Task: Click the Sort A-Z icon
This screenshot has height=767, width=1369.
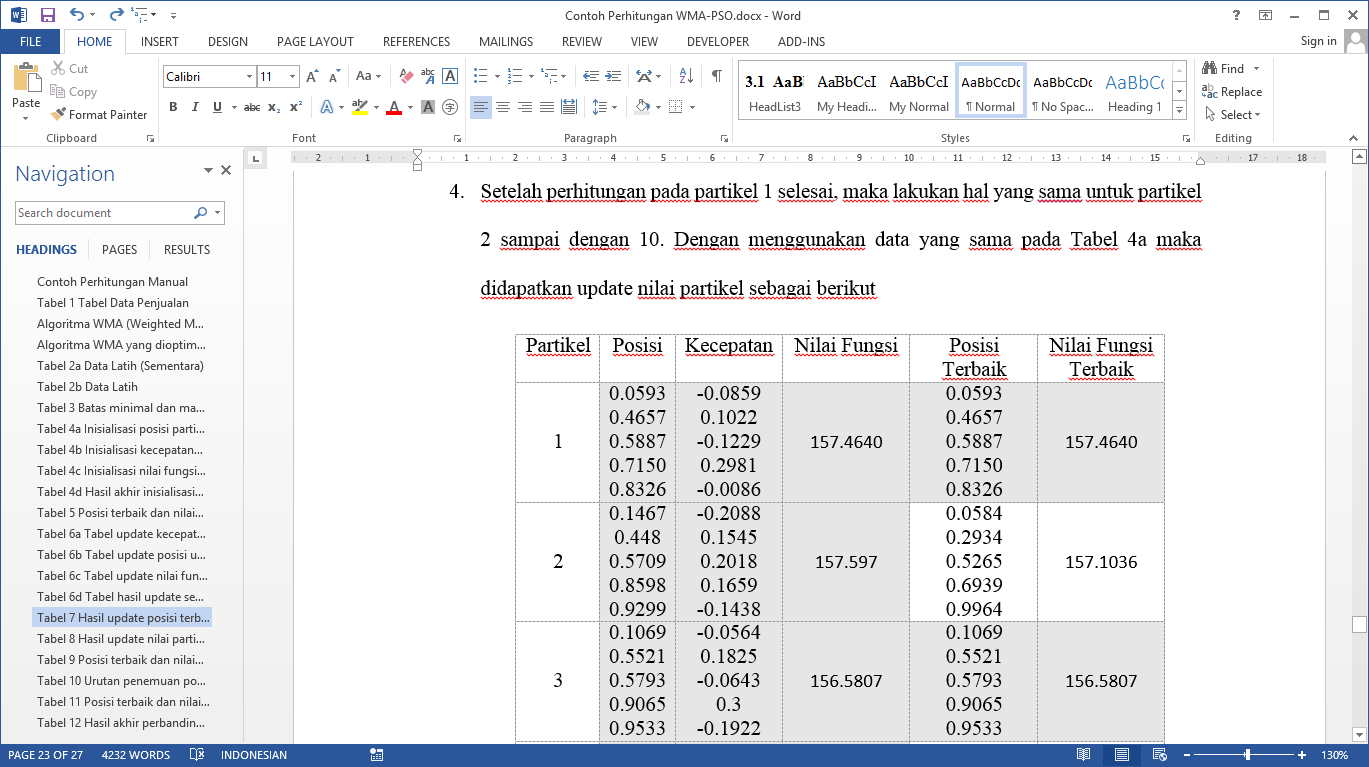Action: [x=686, y=76]
